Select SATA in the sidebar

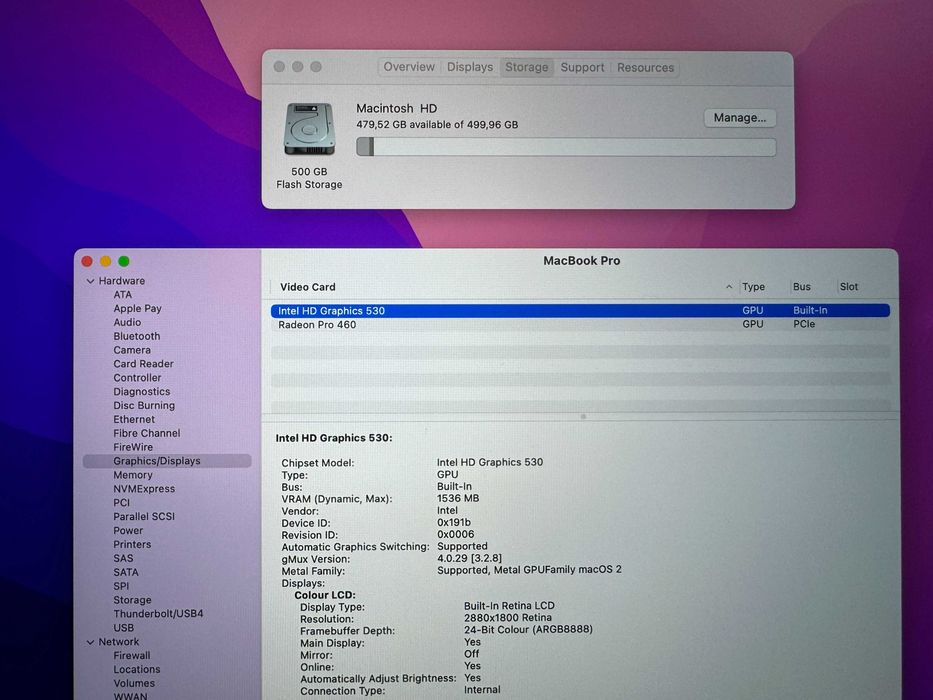point(126,572)
